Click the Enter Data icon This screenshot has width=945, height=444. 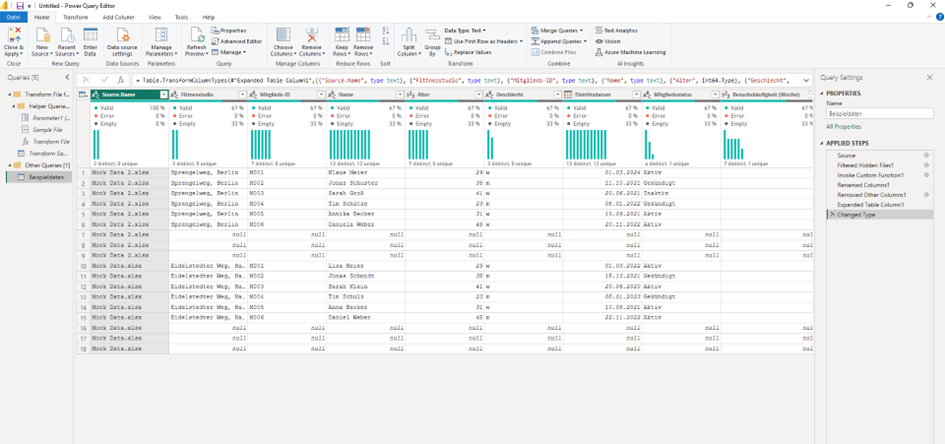click(90, 34)
